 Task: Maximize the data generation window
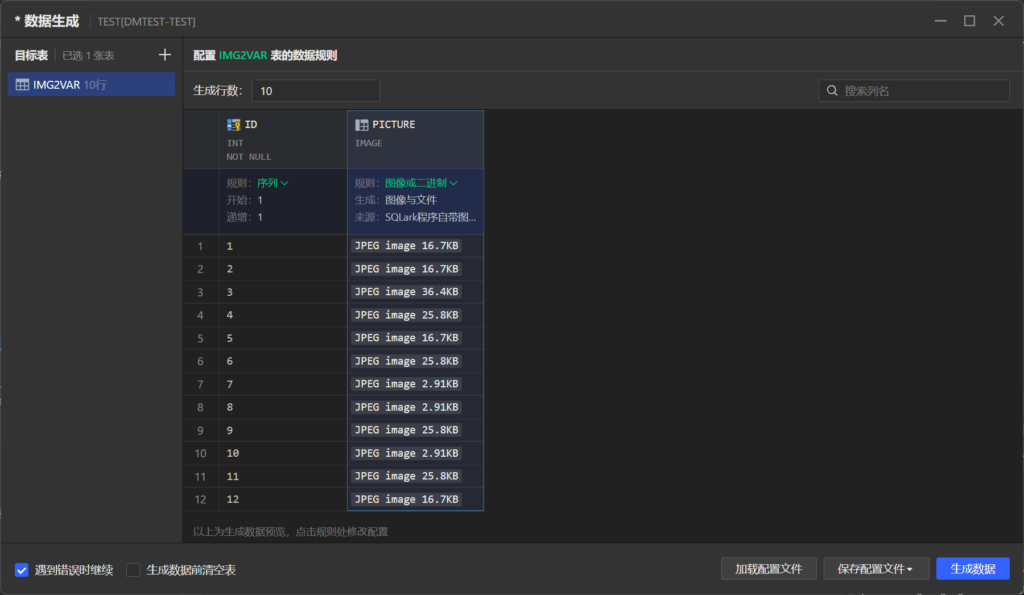(969, 21)
